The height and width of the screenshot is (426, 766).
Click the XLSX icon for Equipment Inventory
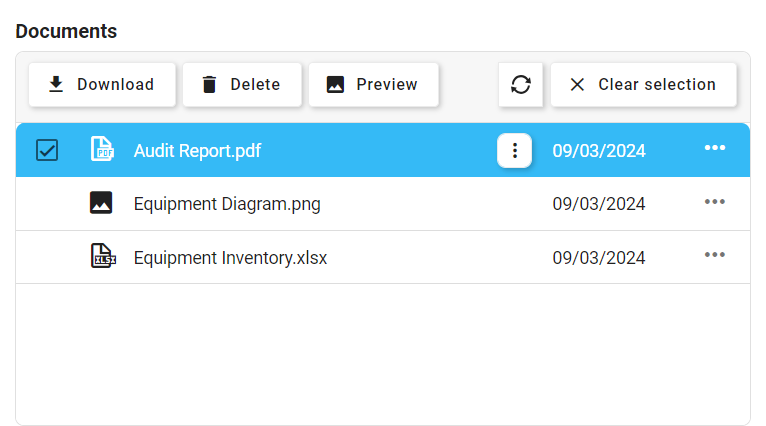click(102, 257)
